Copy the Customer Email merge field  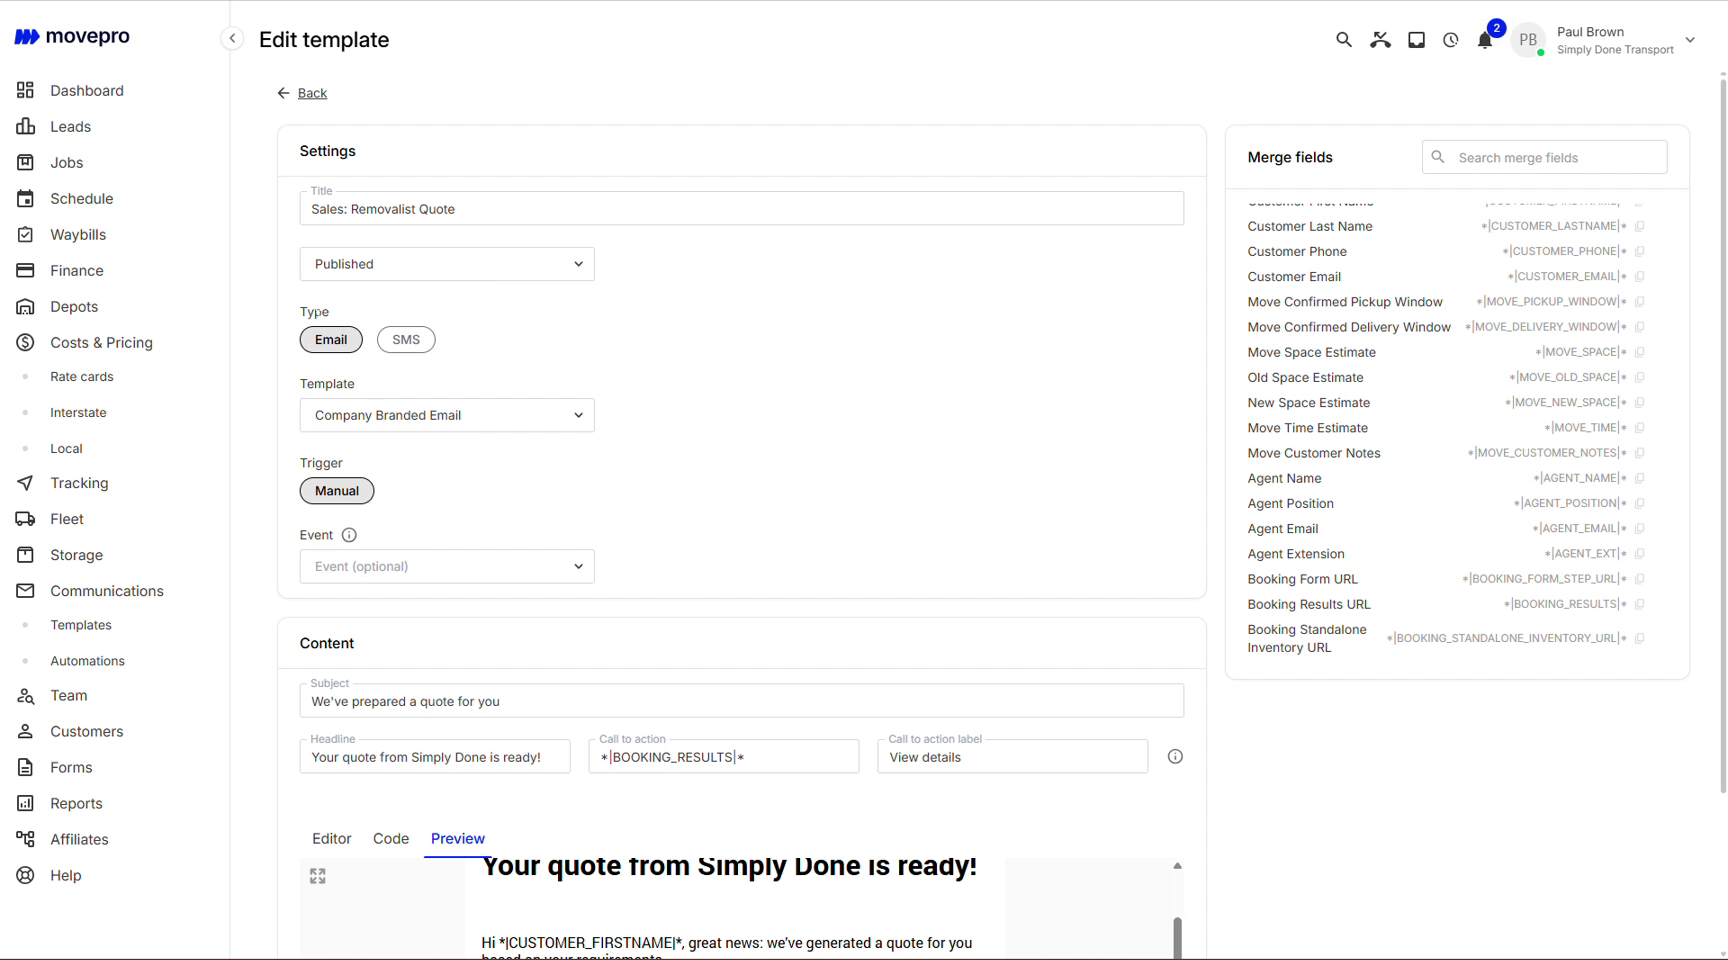(x=1640, y=277)
